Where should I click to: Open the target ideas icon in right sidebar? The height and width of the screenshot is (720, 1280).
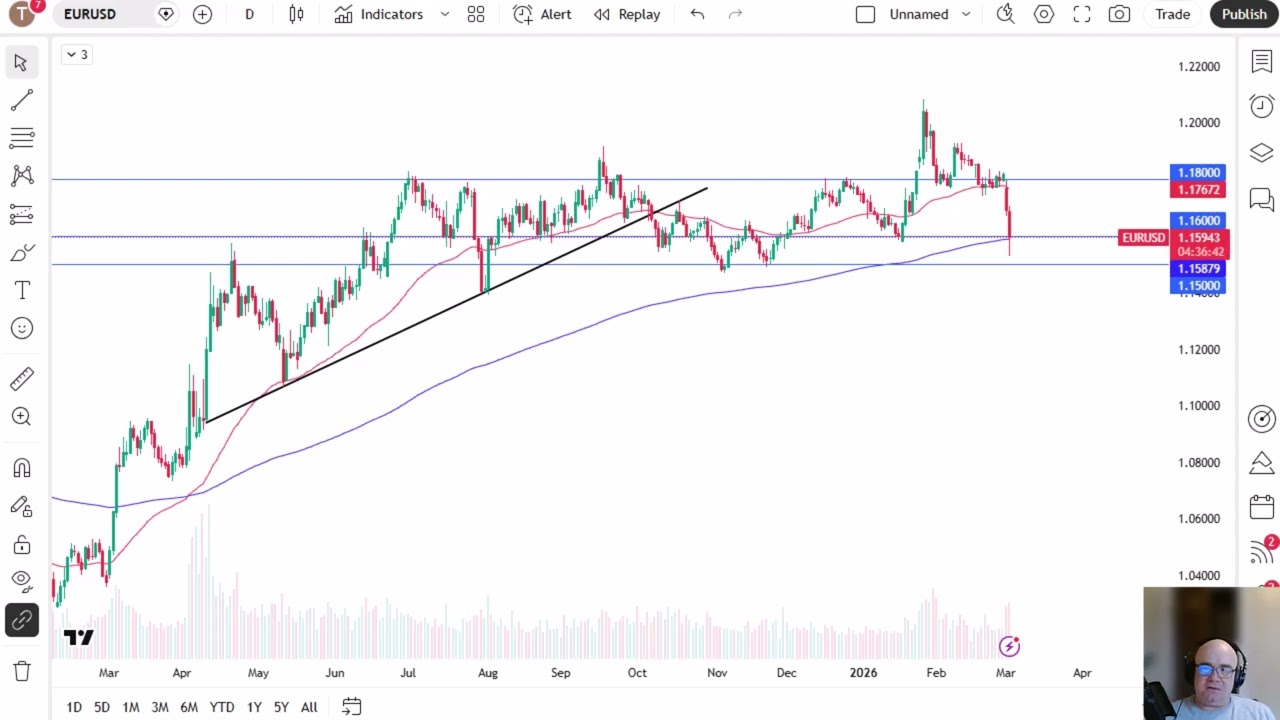[x=1261, y=418]
